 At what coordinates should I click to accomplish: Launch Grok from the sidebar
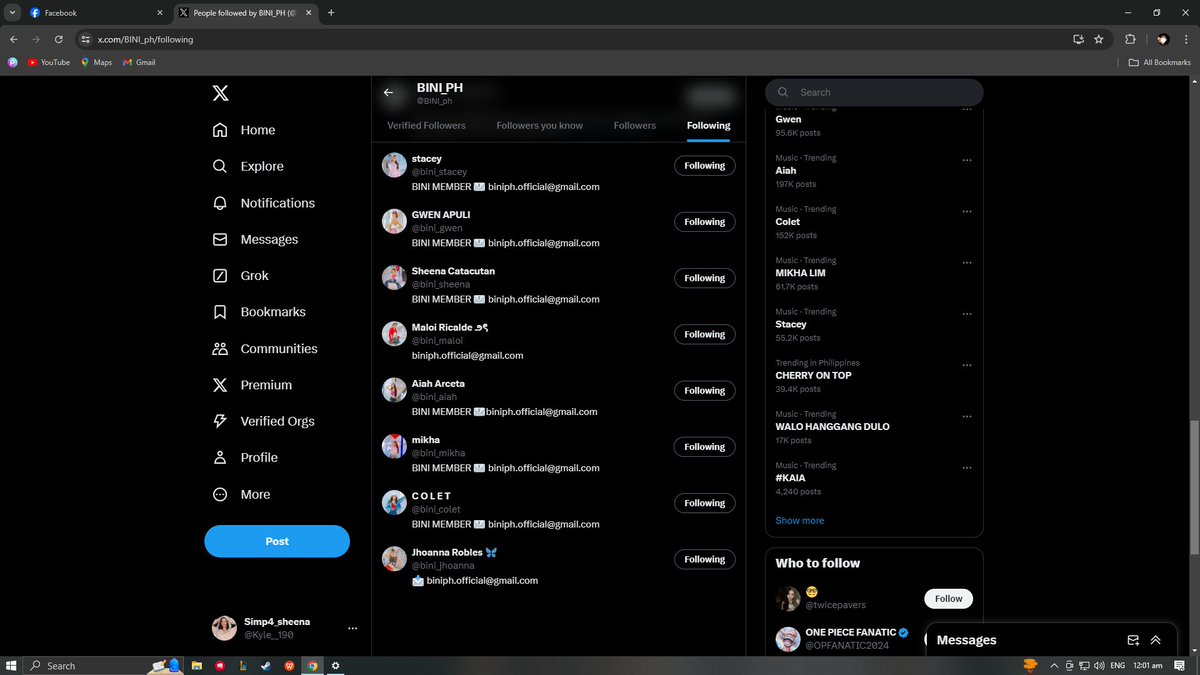[240, 276]
